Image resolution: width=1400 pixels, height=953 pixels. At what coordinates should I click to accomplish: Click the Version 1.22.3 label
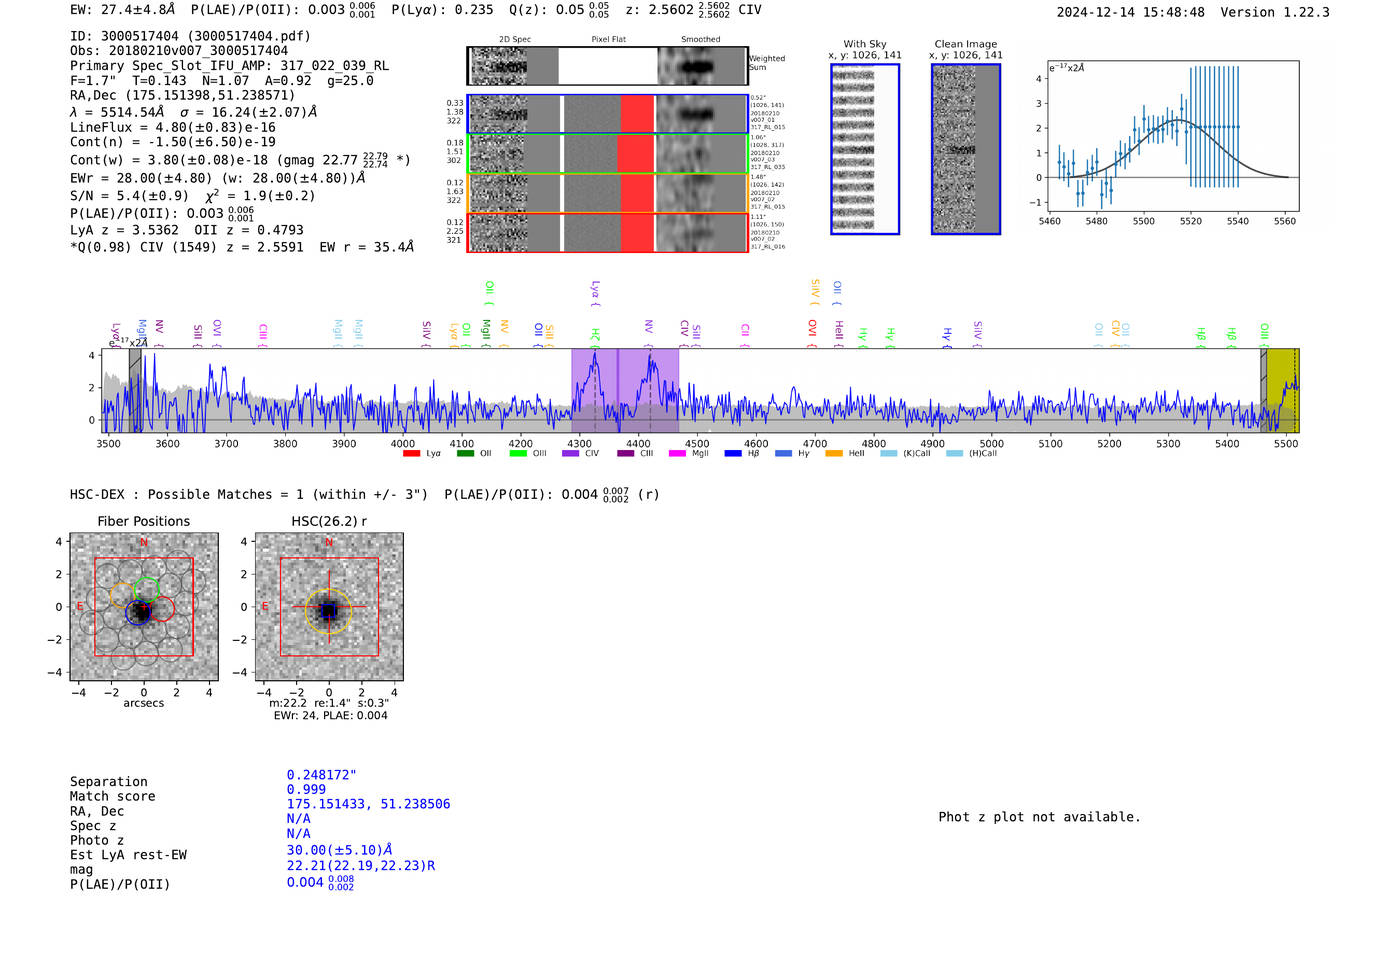1275,13
